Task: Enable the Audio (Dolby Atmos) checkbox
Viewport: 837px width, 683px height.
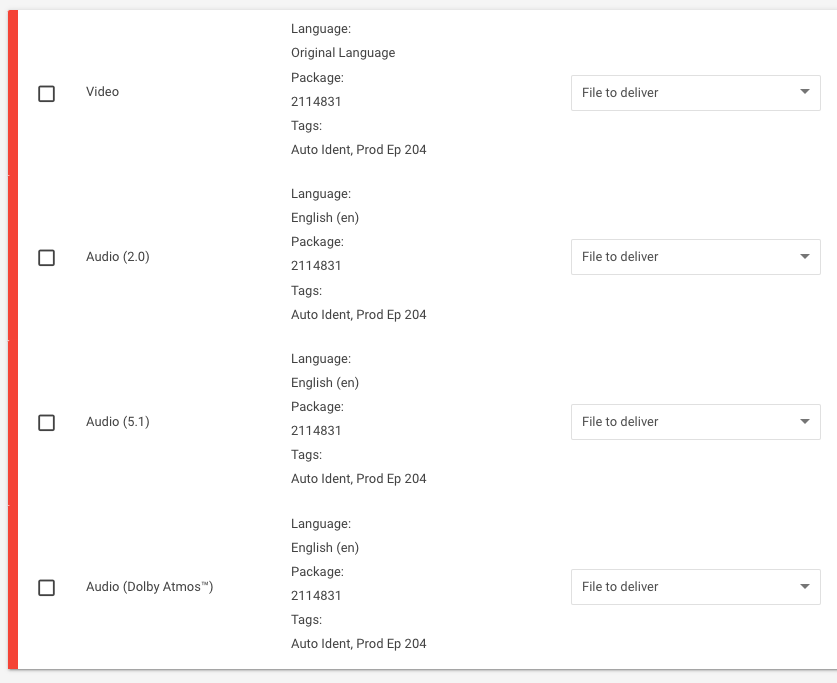Action: (46, 587)
